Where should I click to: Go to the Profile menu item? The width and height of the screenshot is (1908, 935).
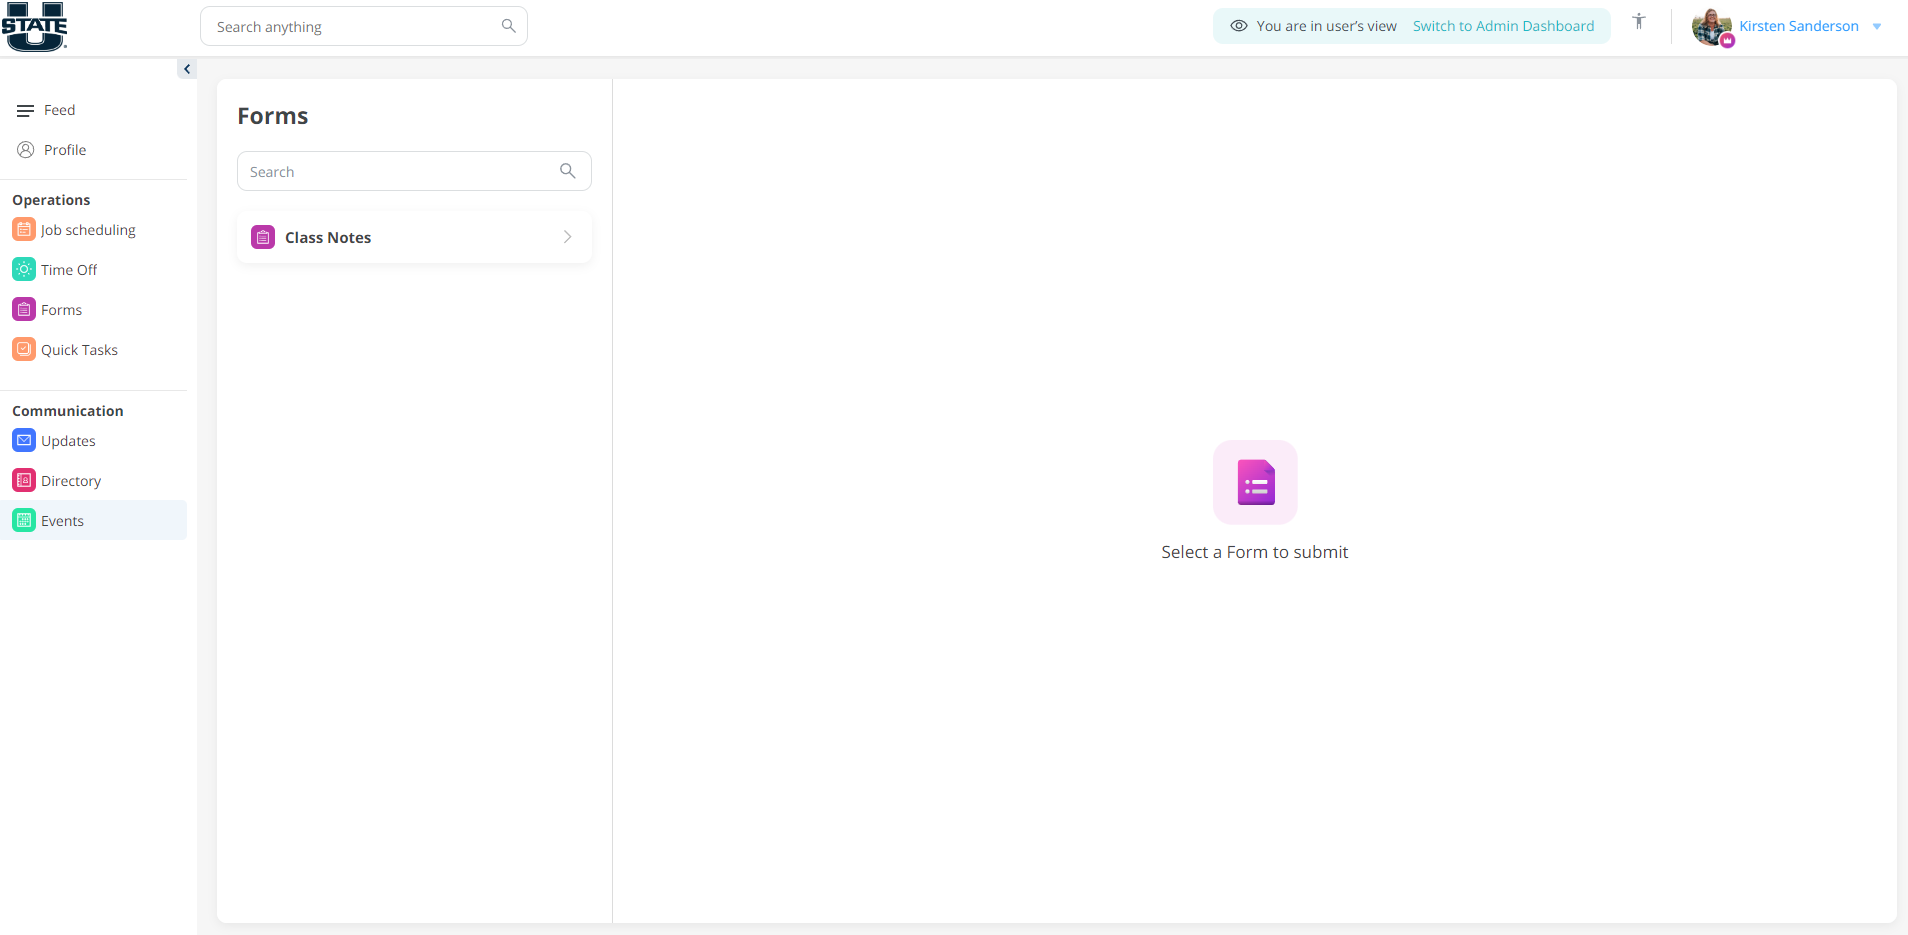(65, 149)
